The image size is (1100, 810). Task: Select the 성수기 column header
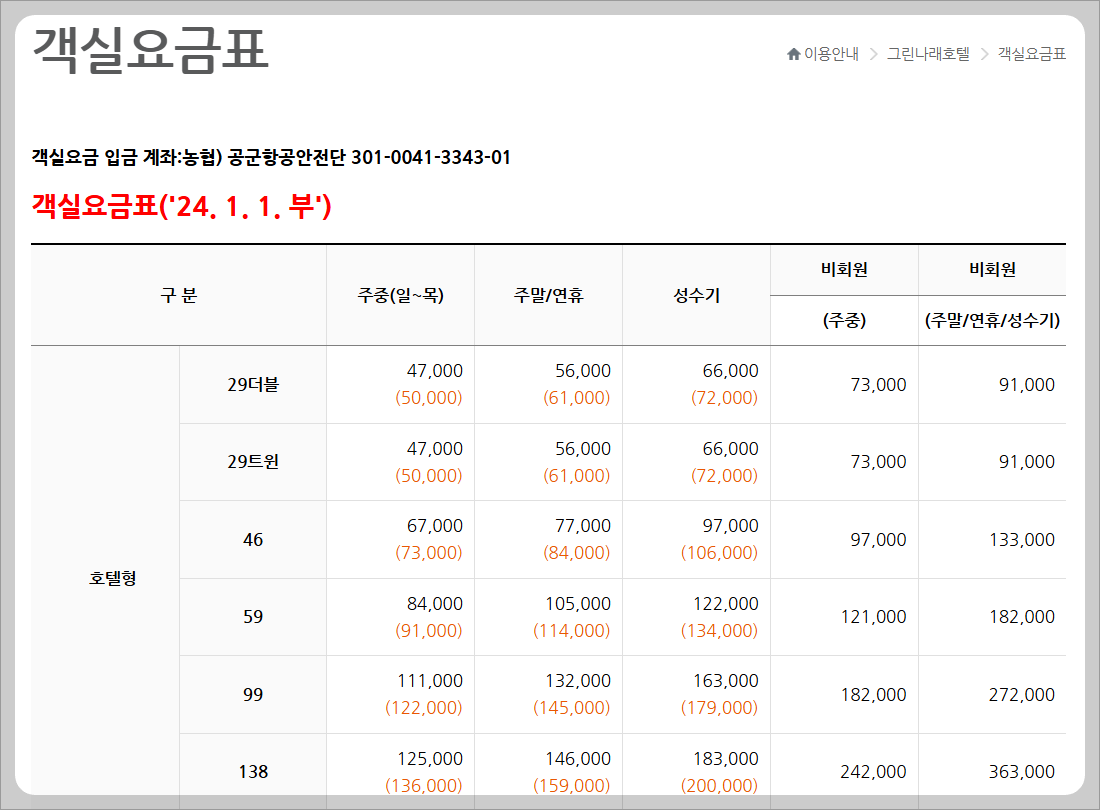pyautogui.click(x=696, y=295)
